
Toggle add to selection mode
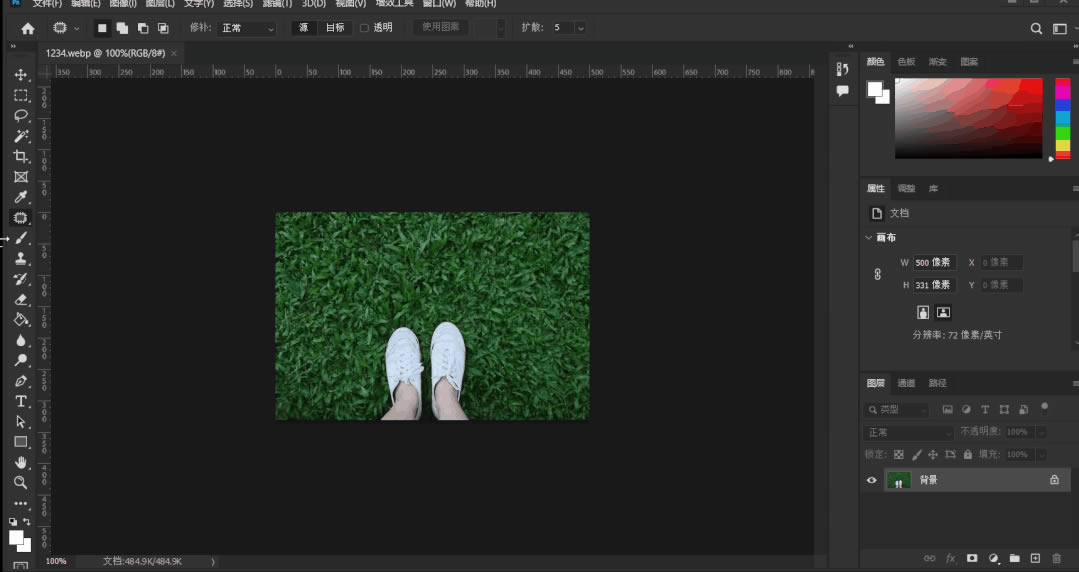(122, 28)
